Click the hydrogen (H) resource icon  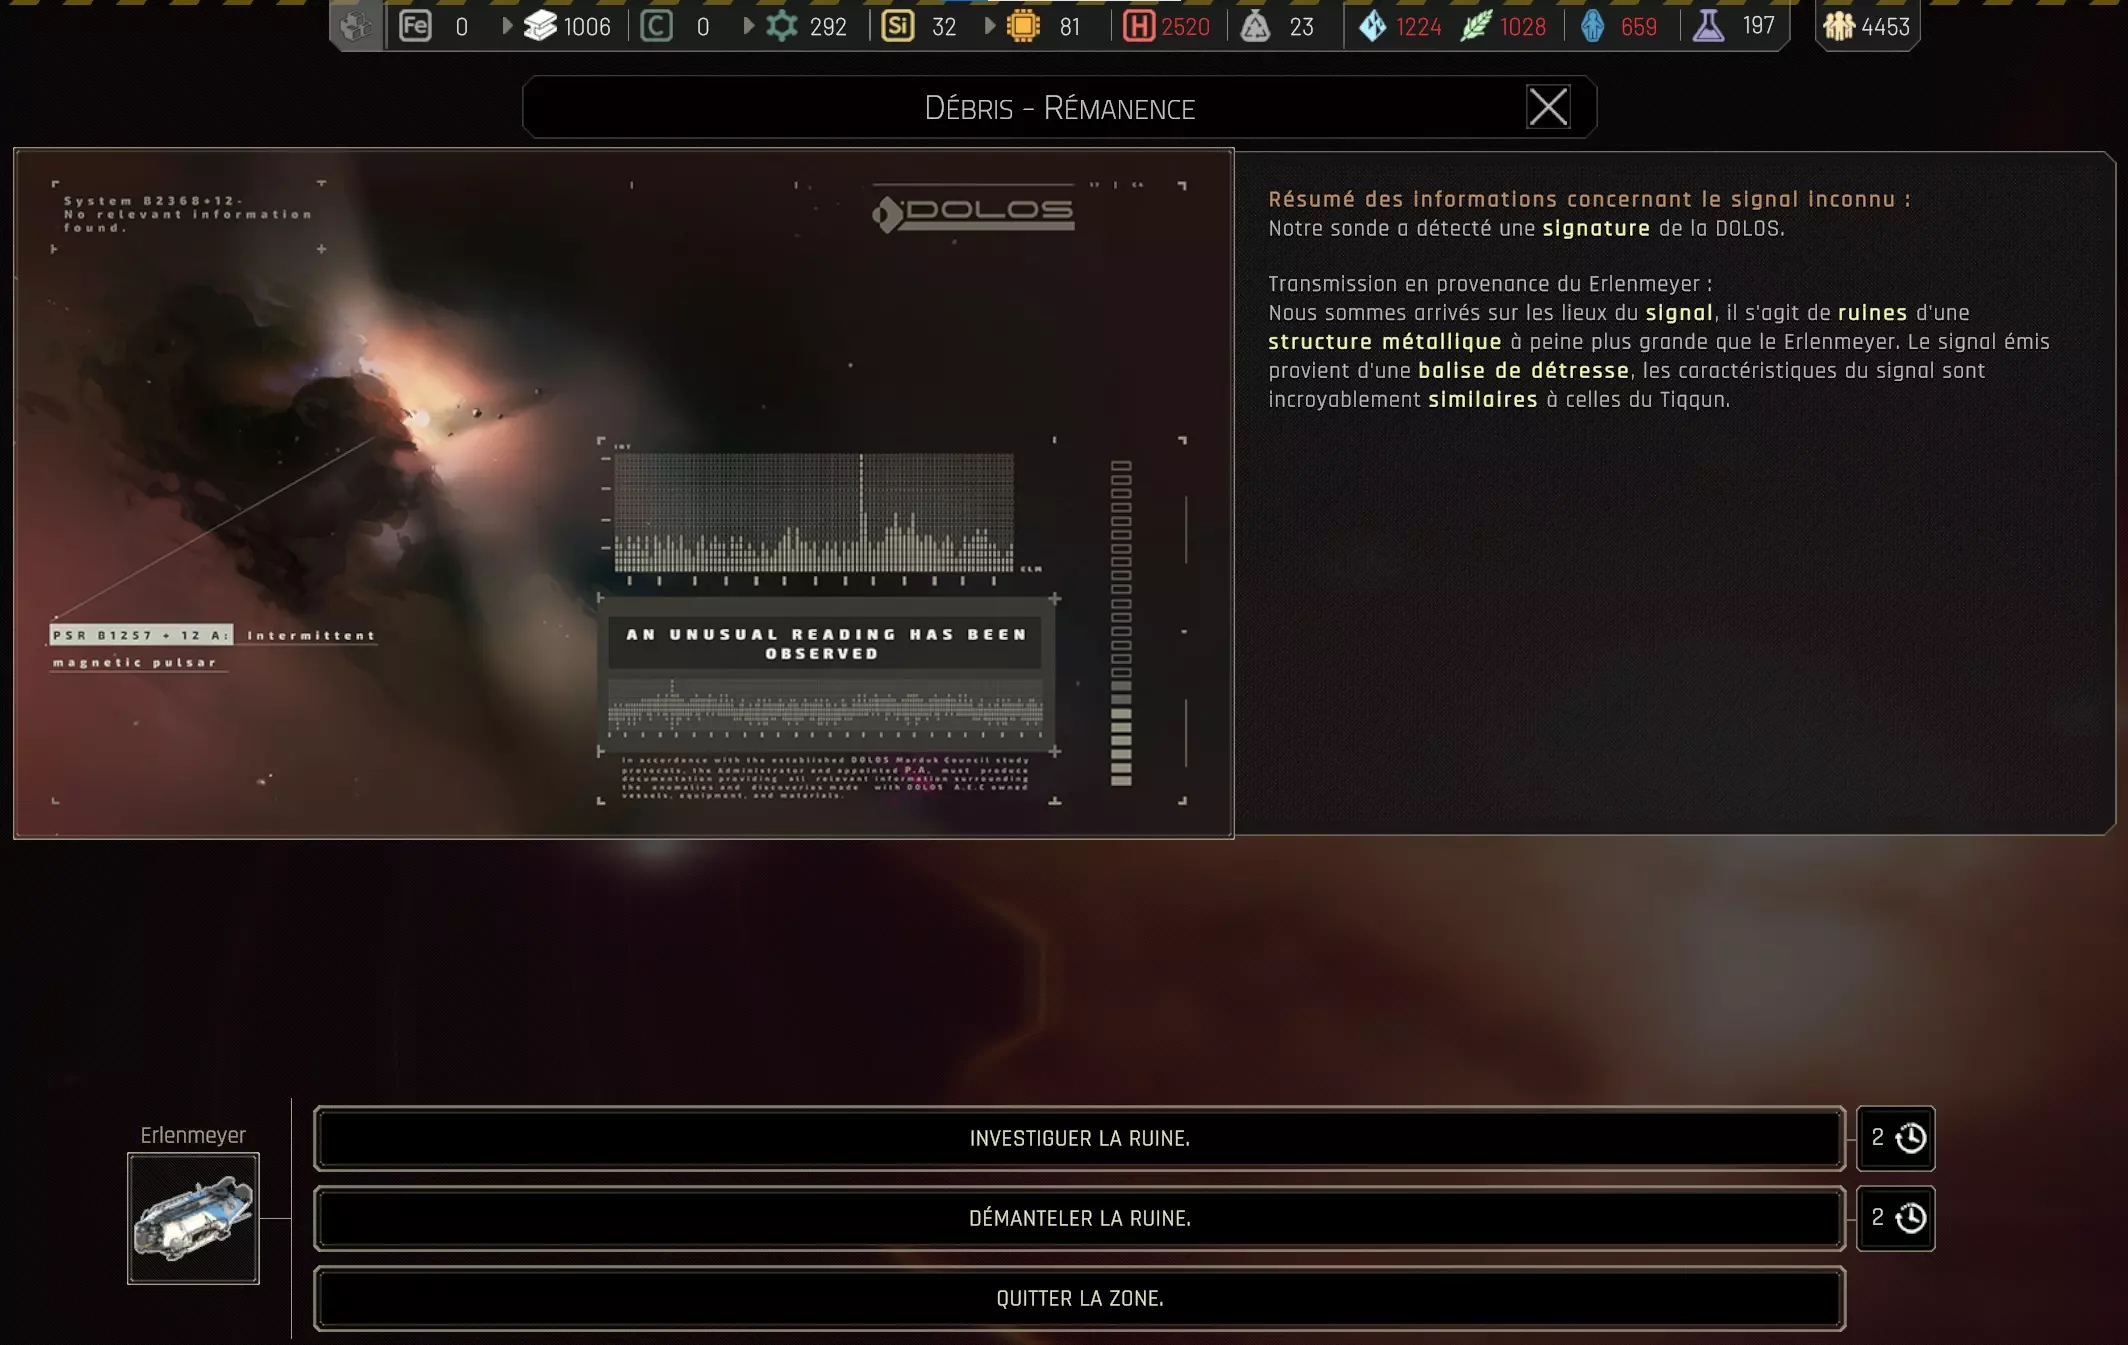pyautogui.click(x=1138, y=26)
